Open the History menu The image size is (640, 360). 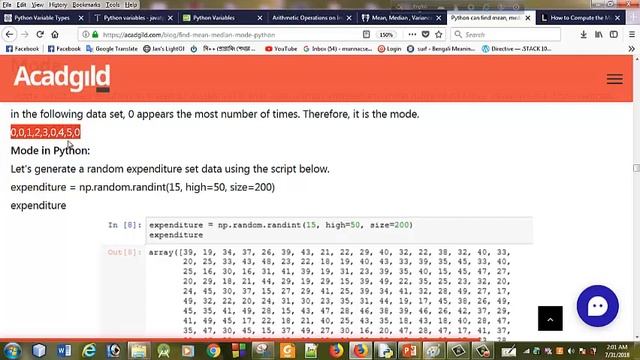(x=58, y=5)
